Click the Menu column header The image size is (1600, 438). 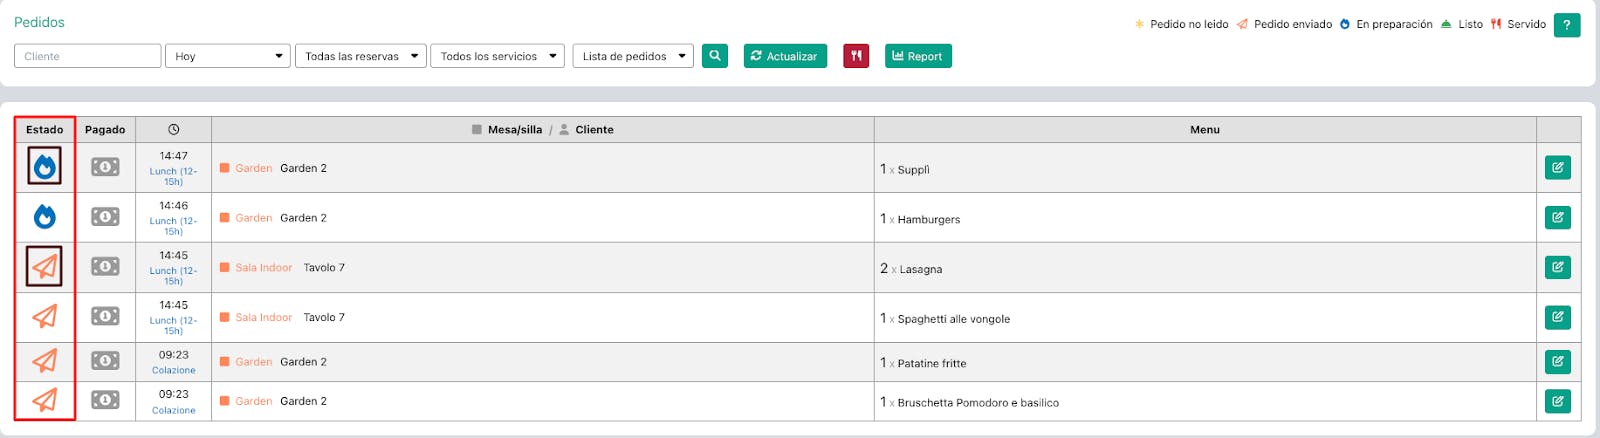1204,129
